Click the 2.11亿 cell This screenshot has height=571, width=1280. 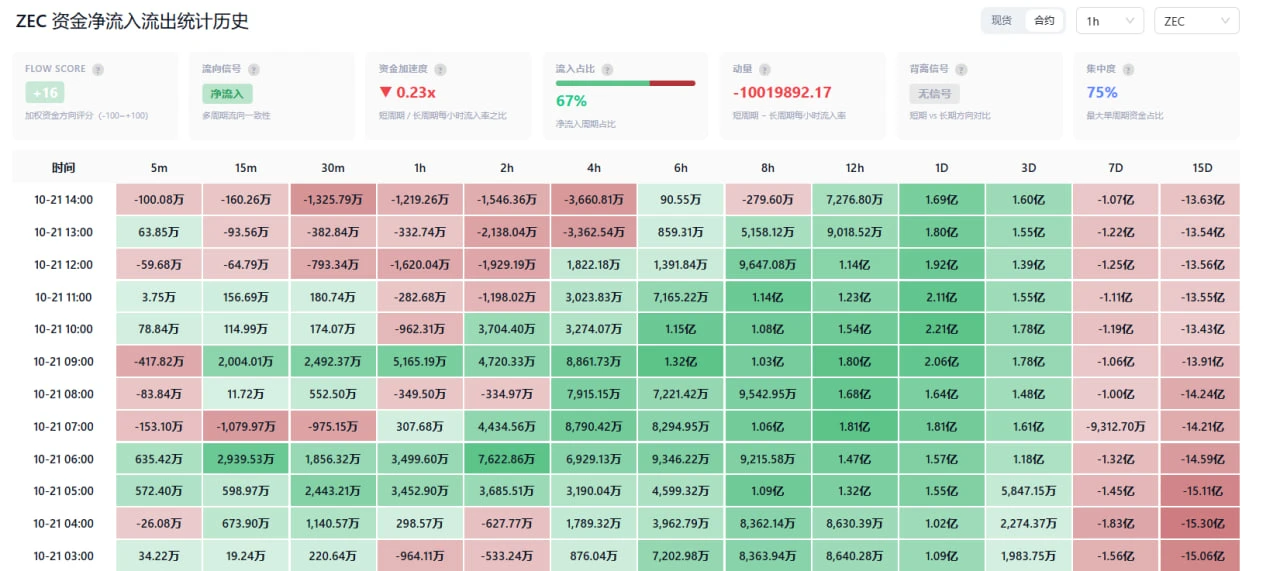point(942,297)
